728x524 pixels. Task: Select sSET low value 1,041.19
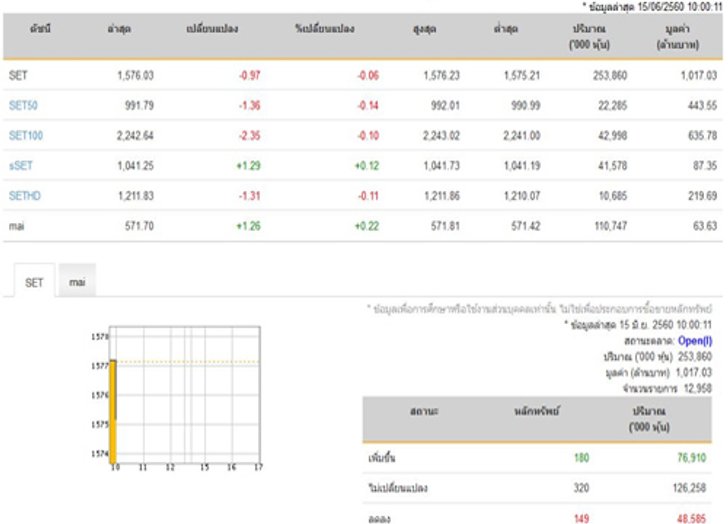pos(522,166)
